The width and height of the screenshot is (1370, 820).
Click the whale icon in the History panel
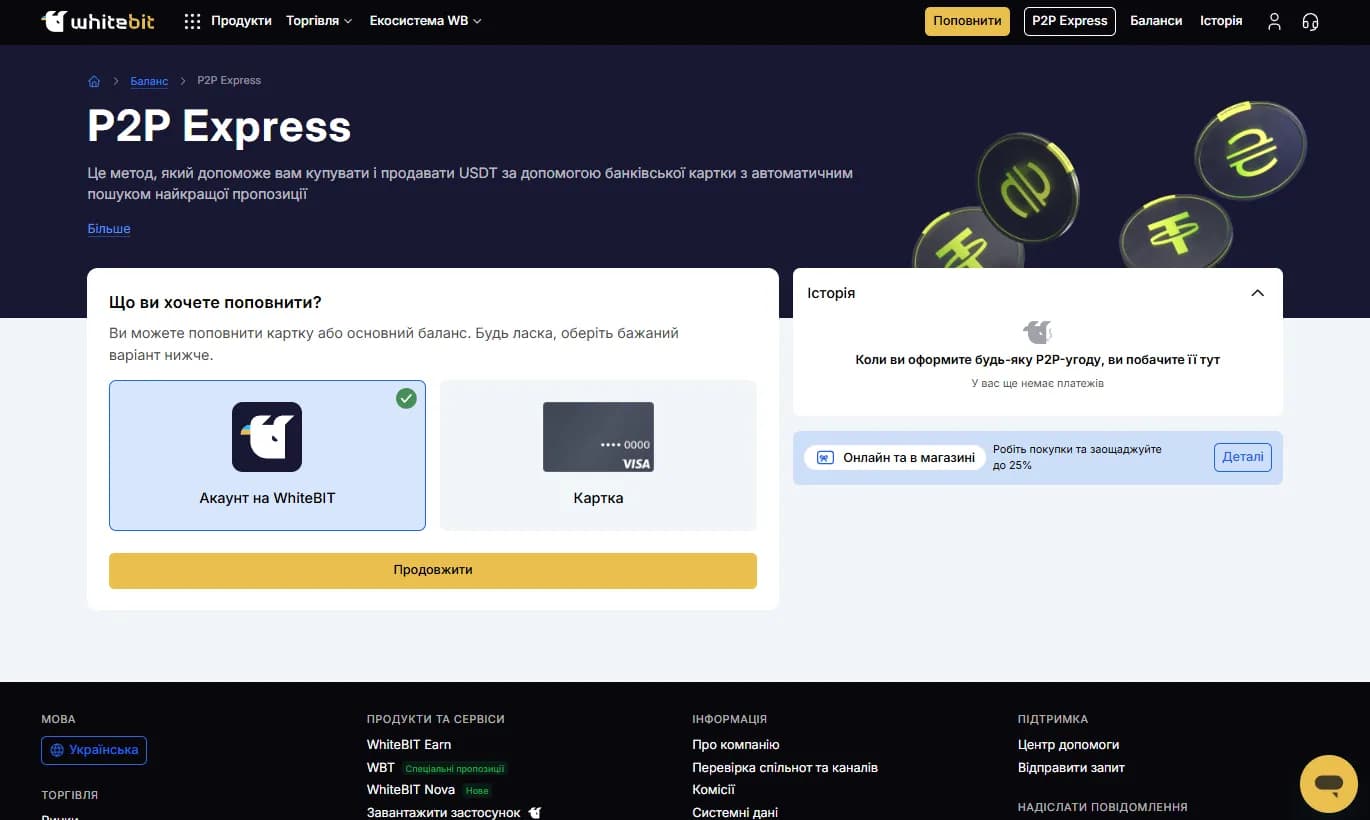(1037, 332)
